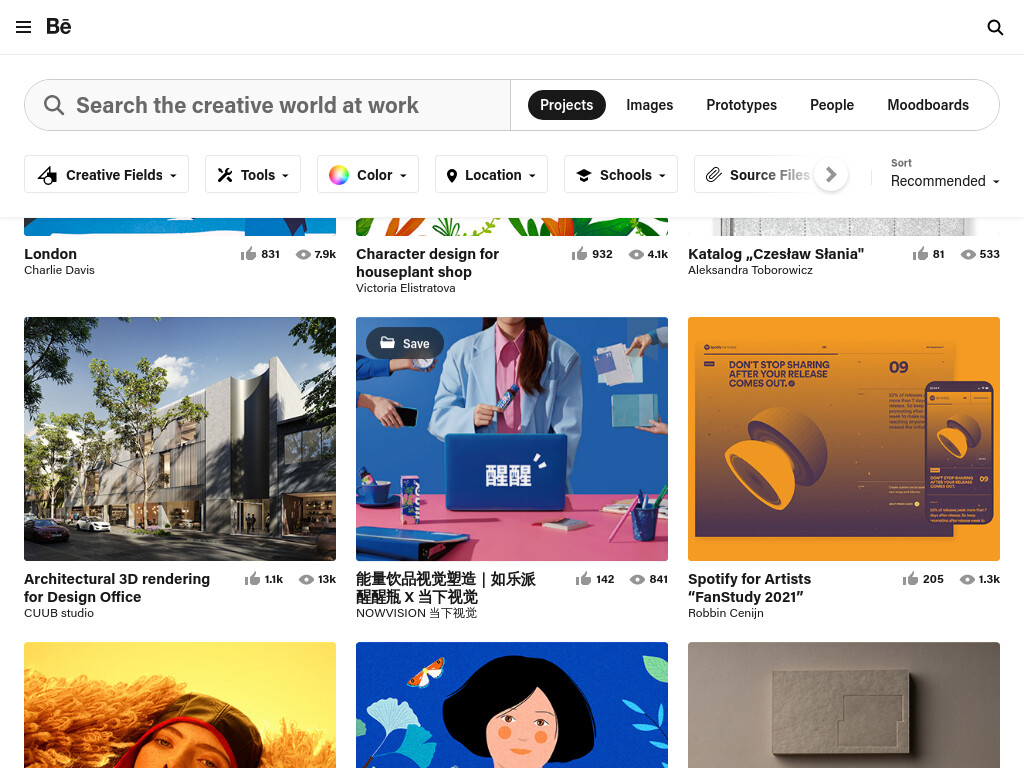Expand the Tools filter dropdown
The image size is (1024, 768).
point(253,174)
